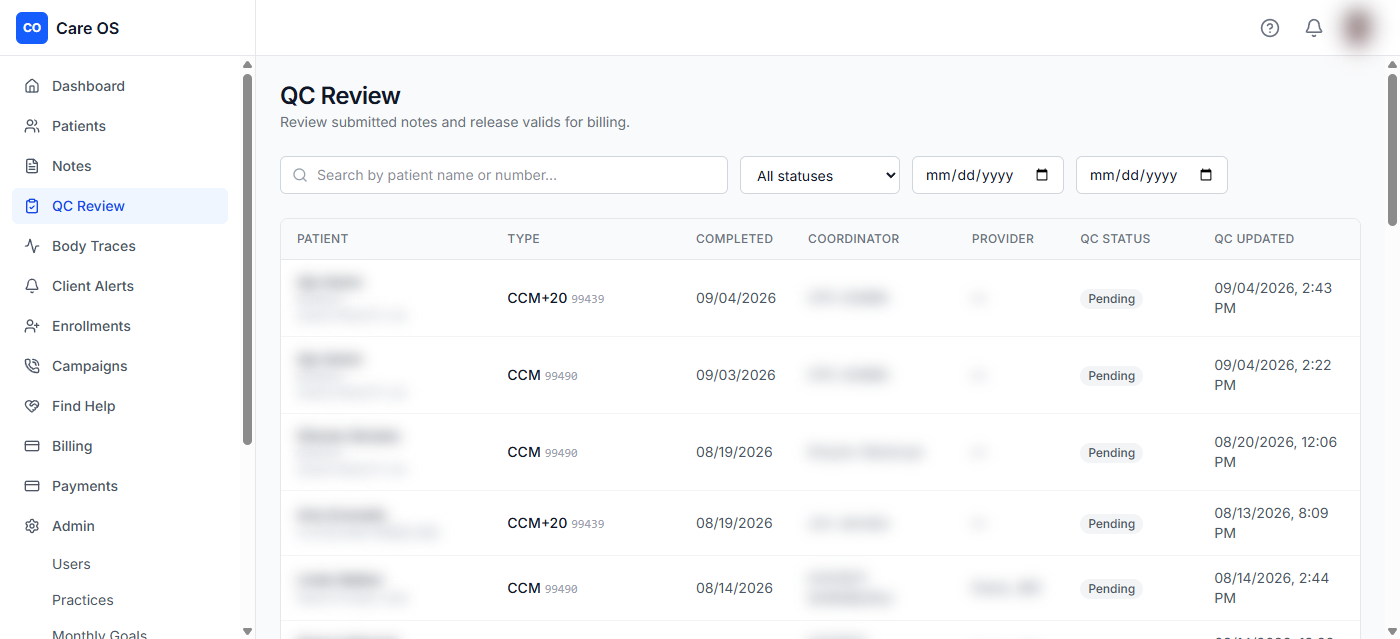The height and width of the screenshot is (639, 1400).
Task: Click Pending badge for 09/03/2026 row
Action: point(1111,376)
